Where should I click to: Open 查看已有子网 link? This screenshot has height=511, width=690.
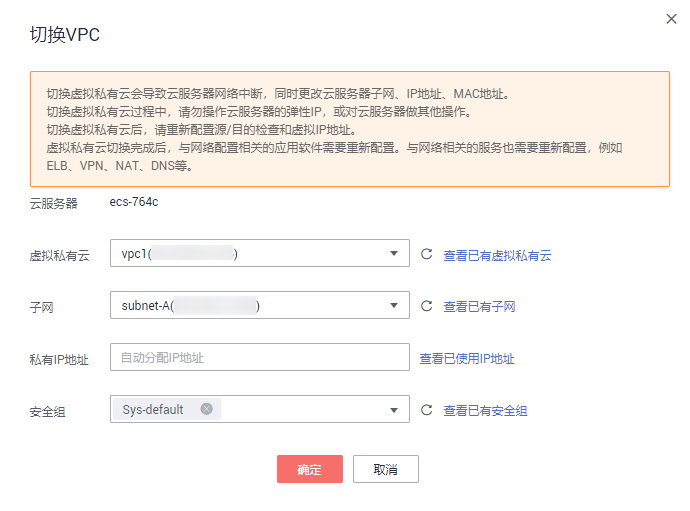pyautogui.click(x=479, y=306)
